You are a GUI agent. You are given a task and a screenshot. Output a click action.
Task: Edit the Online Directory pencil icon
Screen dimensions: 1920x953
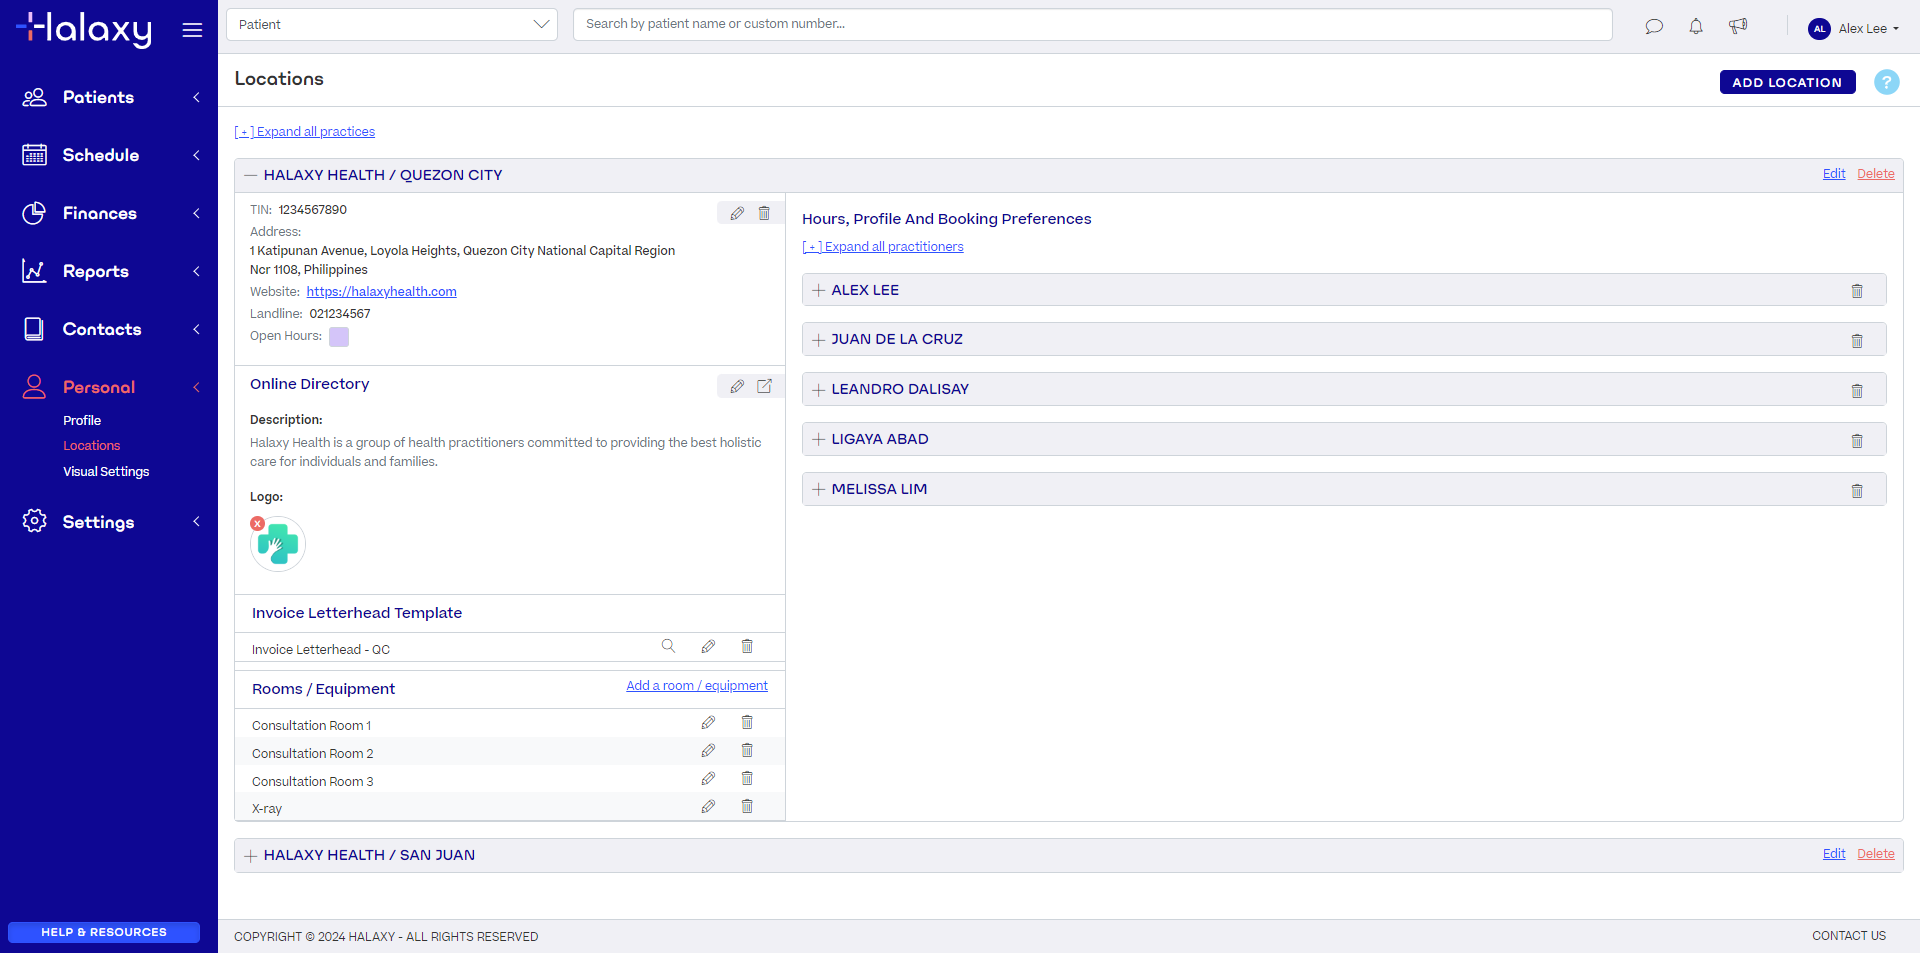[x=737, y=386]
